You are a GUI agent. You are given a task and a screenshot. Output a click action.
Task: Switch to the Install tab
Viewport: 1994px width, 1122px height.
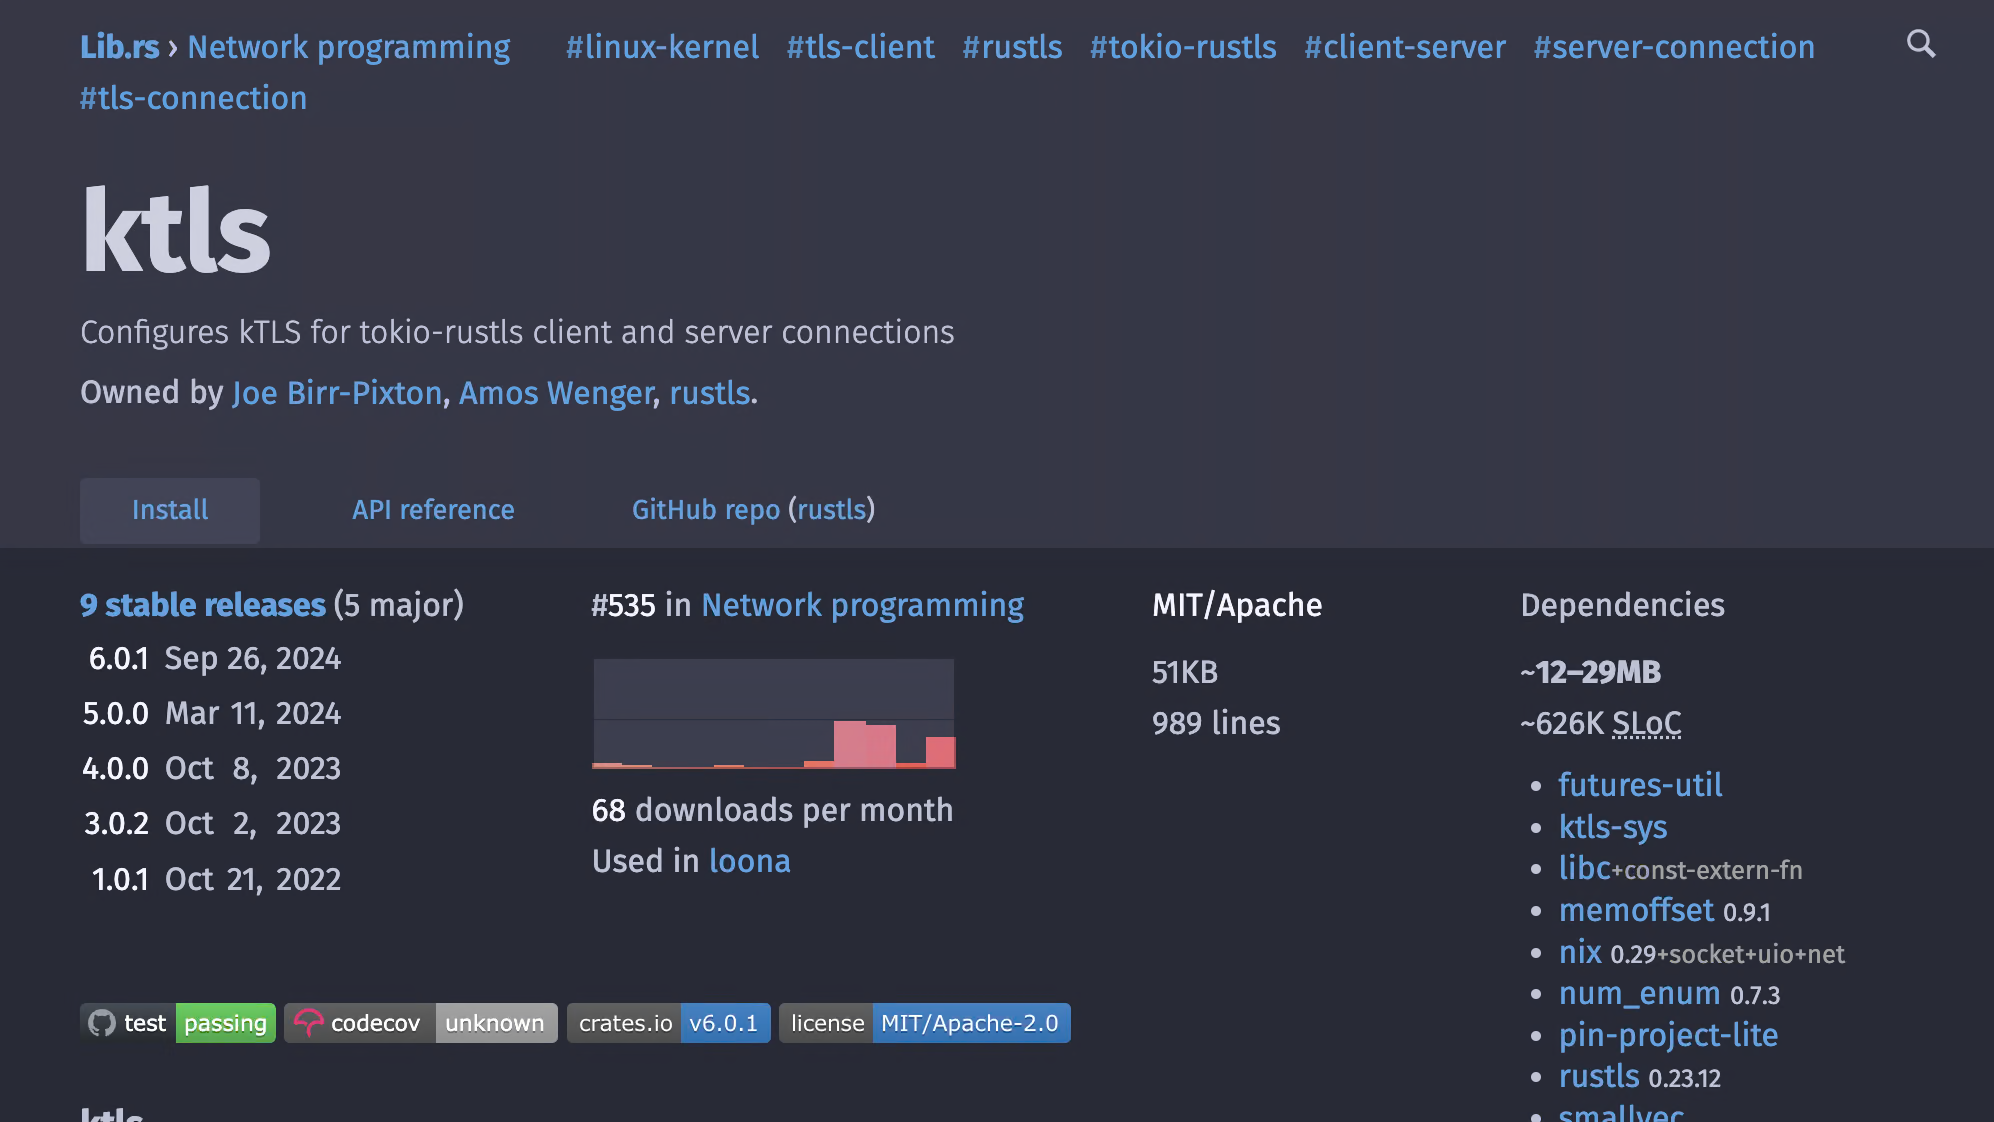[x=169, y=510]
